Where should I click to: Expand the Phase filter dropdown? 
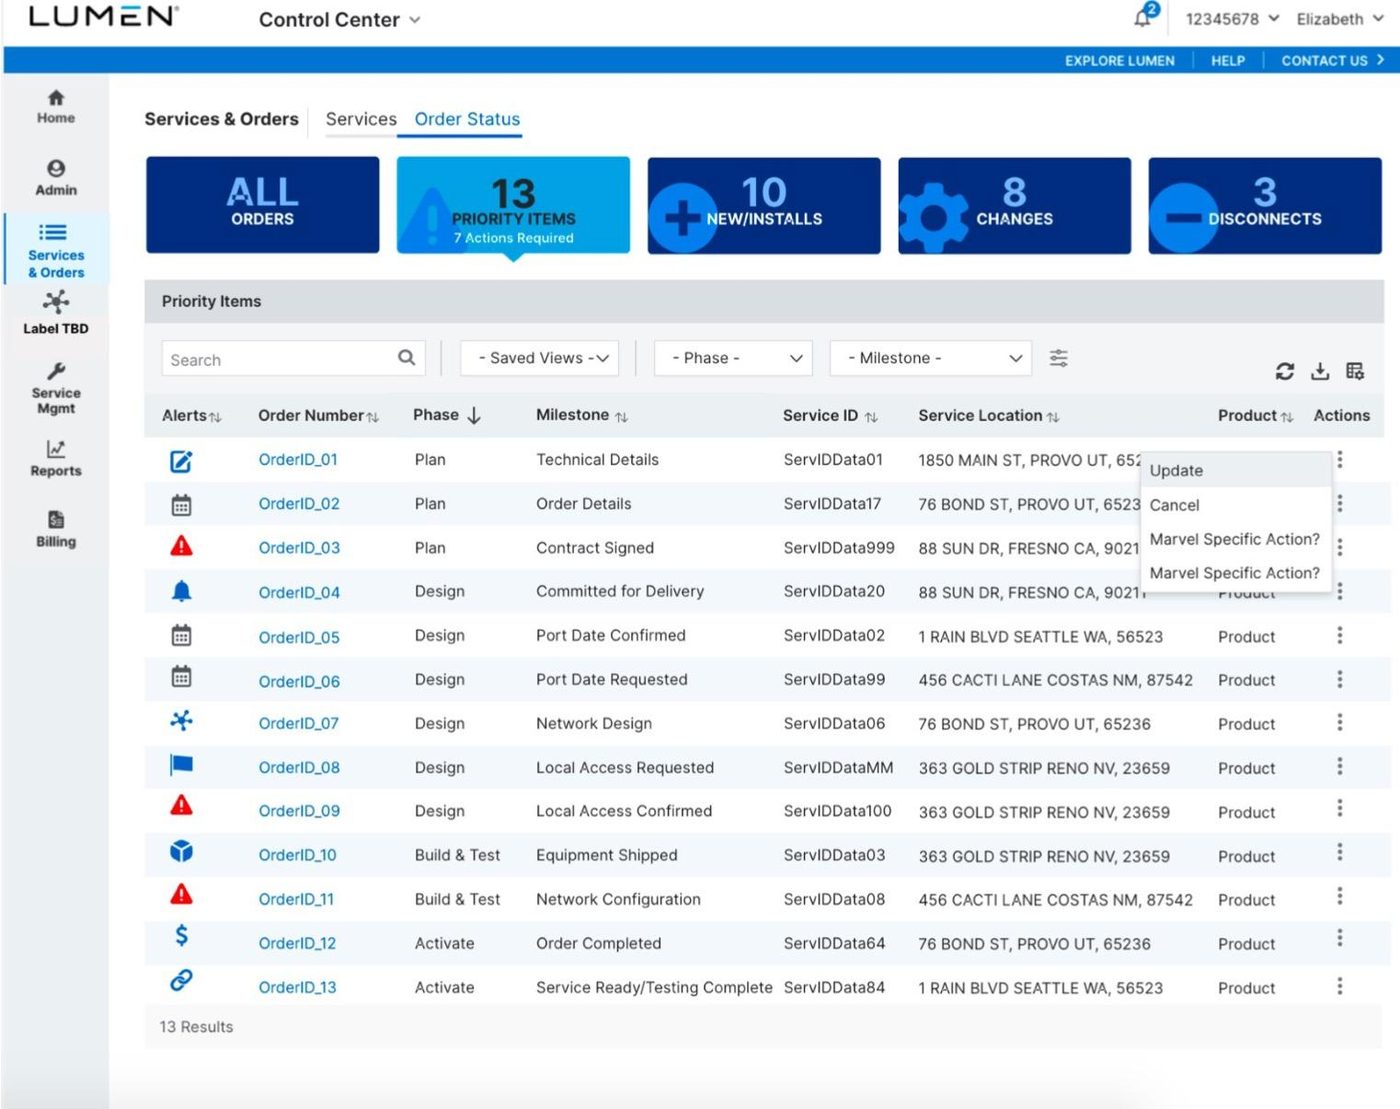[733, 358]
